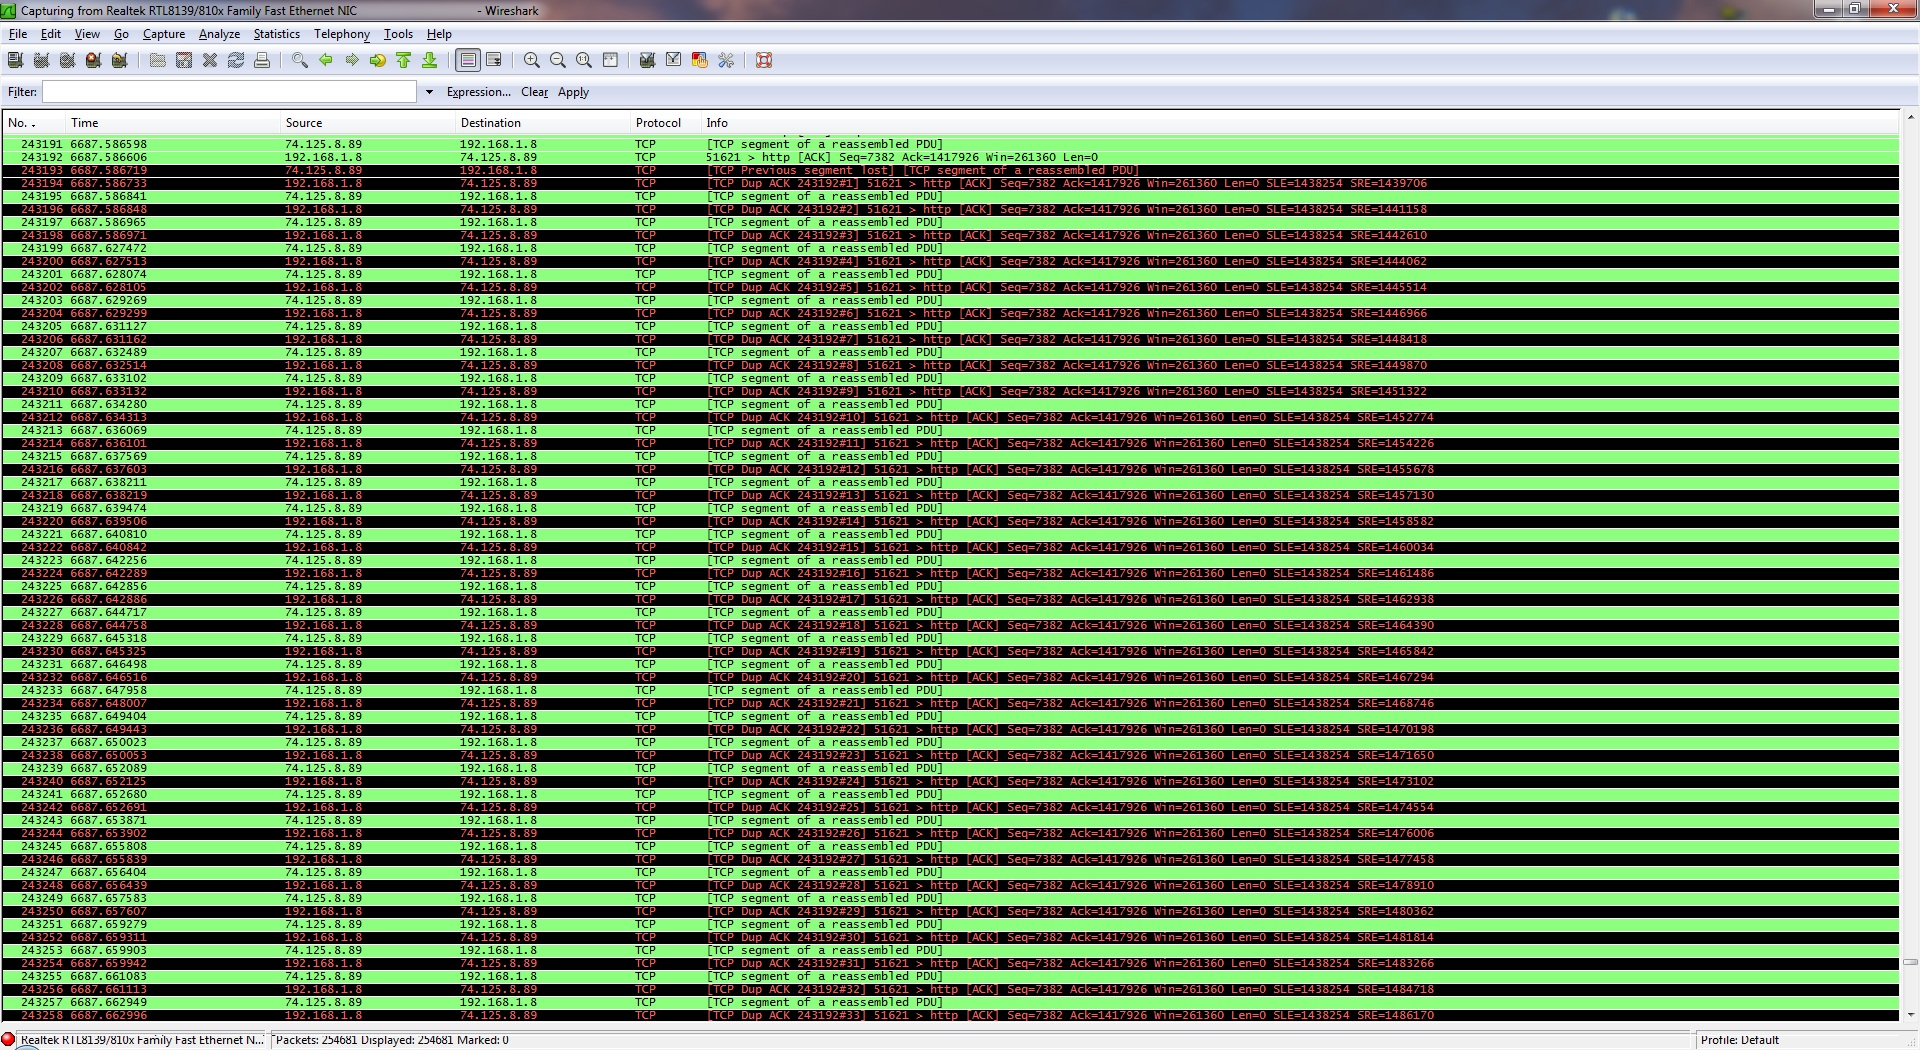Toggle packet list colorize mode
1920x1050 pixels.
point(468,60)
